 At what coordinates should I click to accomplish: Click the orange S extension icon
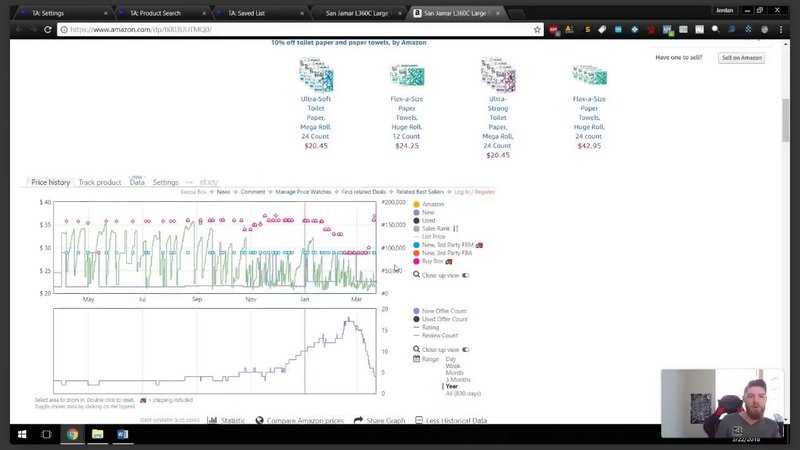pyautogui.click(x=587, y=30)
